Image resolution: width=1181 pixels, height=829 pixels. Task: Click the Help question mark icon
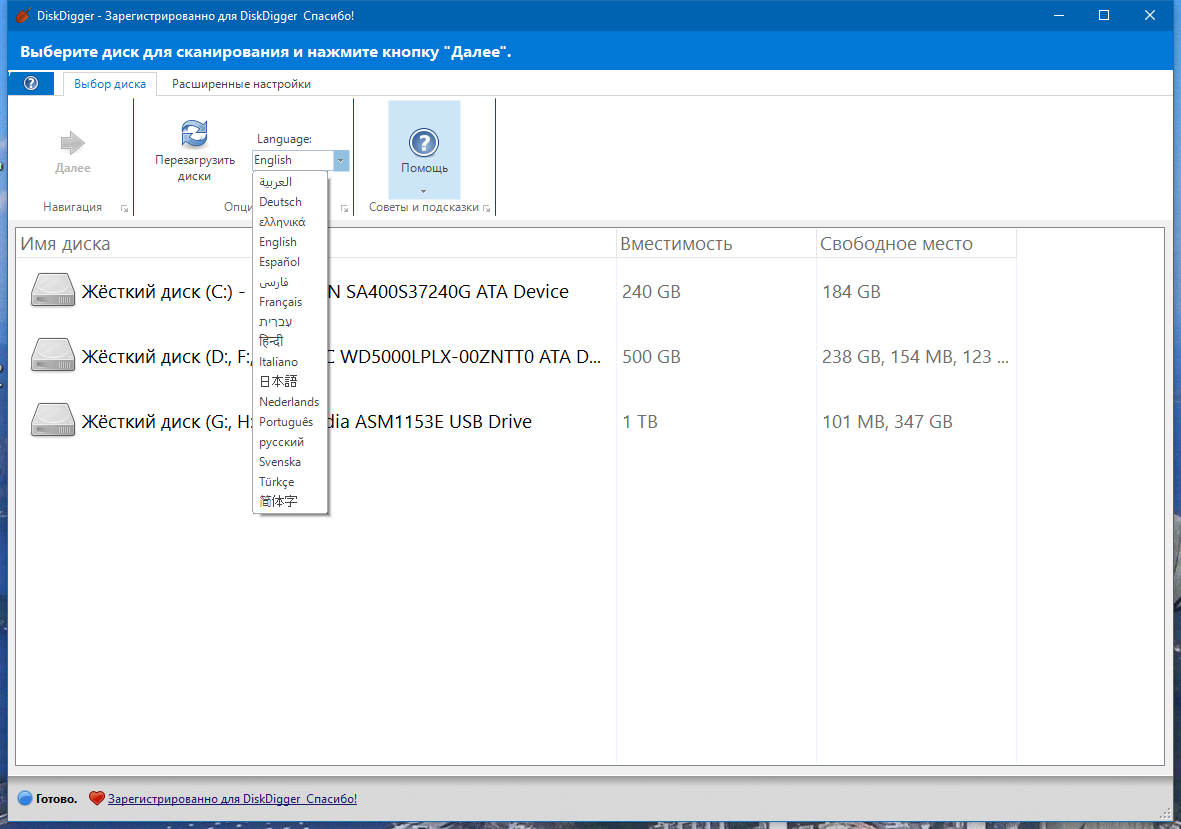(x=424, y=142)
